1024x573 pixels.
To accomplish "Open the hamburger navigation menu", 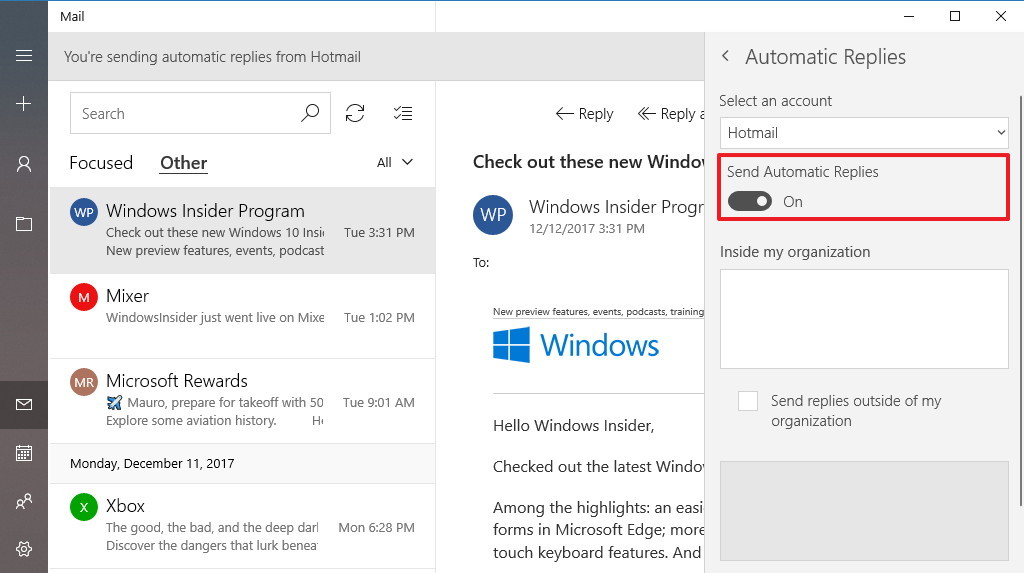I will [x=24, y=56].
